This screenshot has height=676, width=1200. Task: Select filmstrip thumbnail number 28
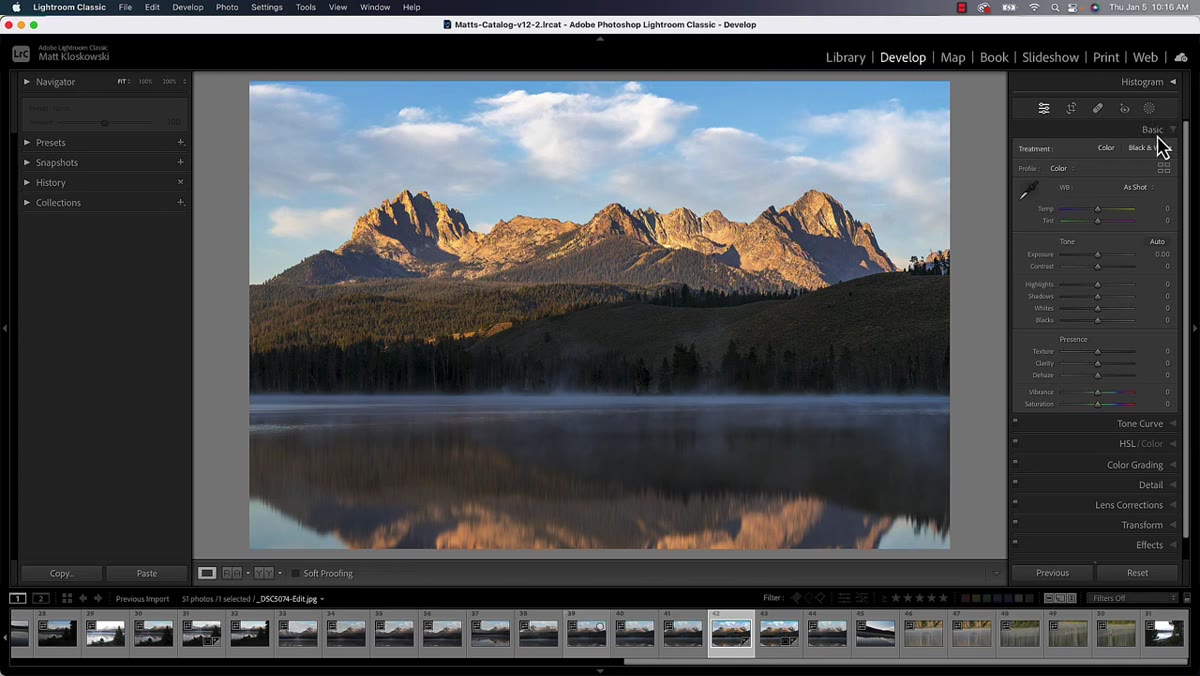tap(57, 632)
